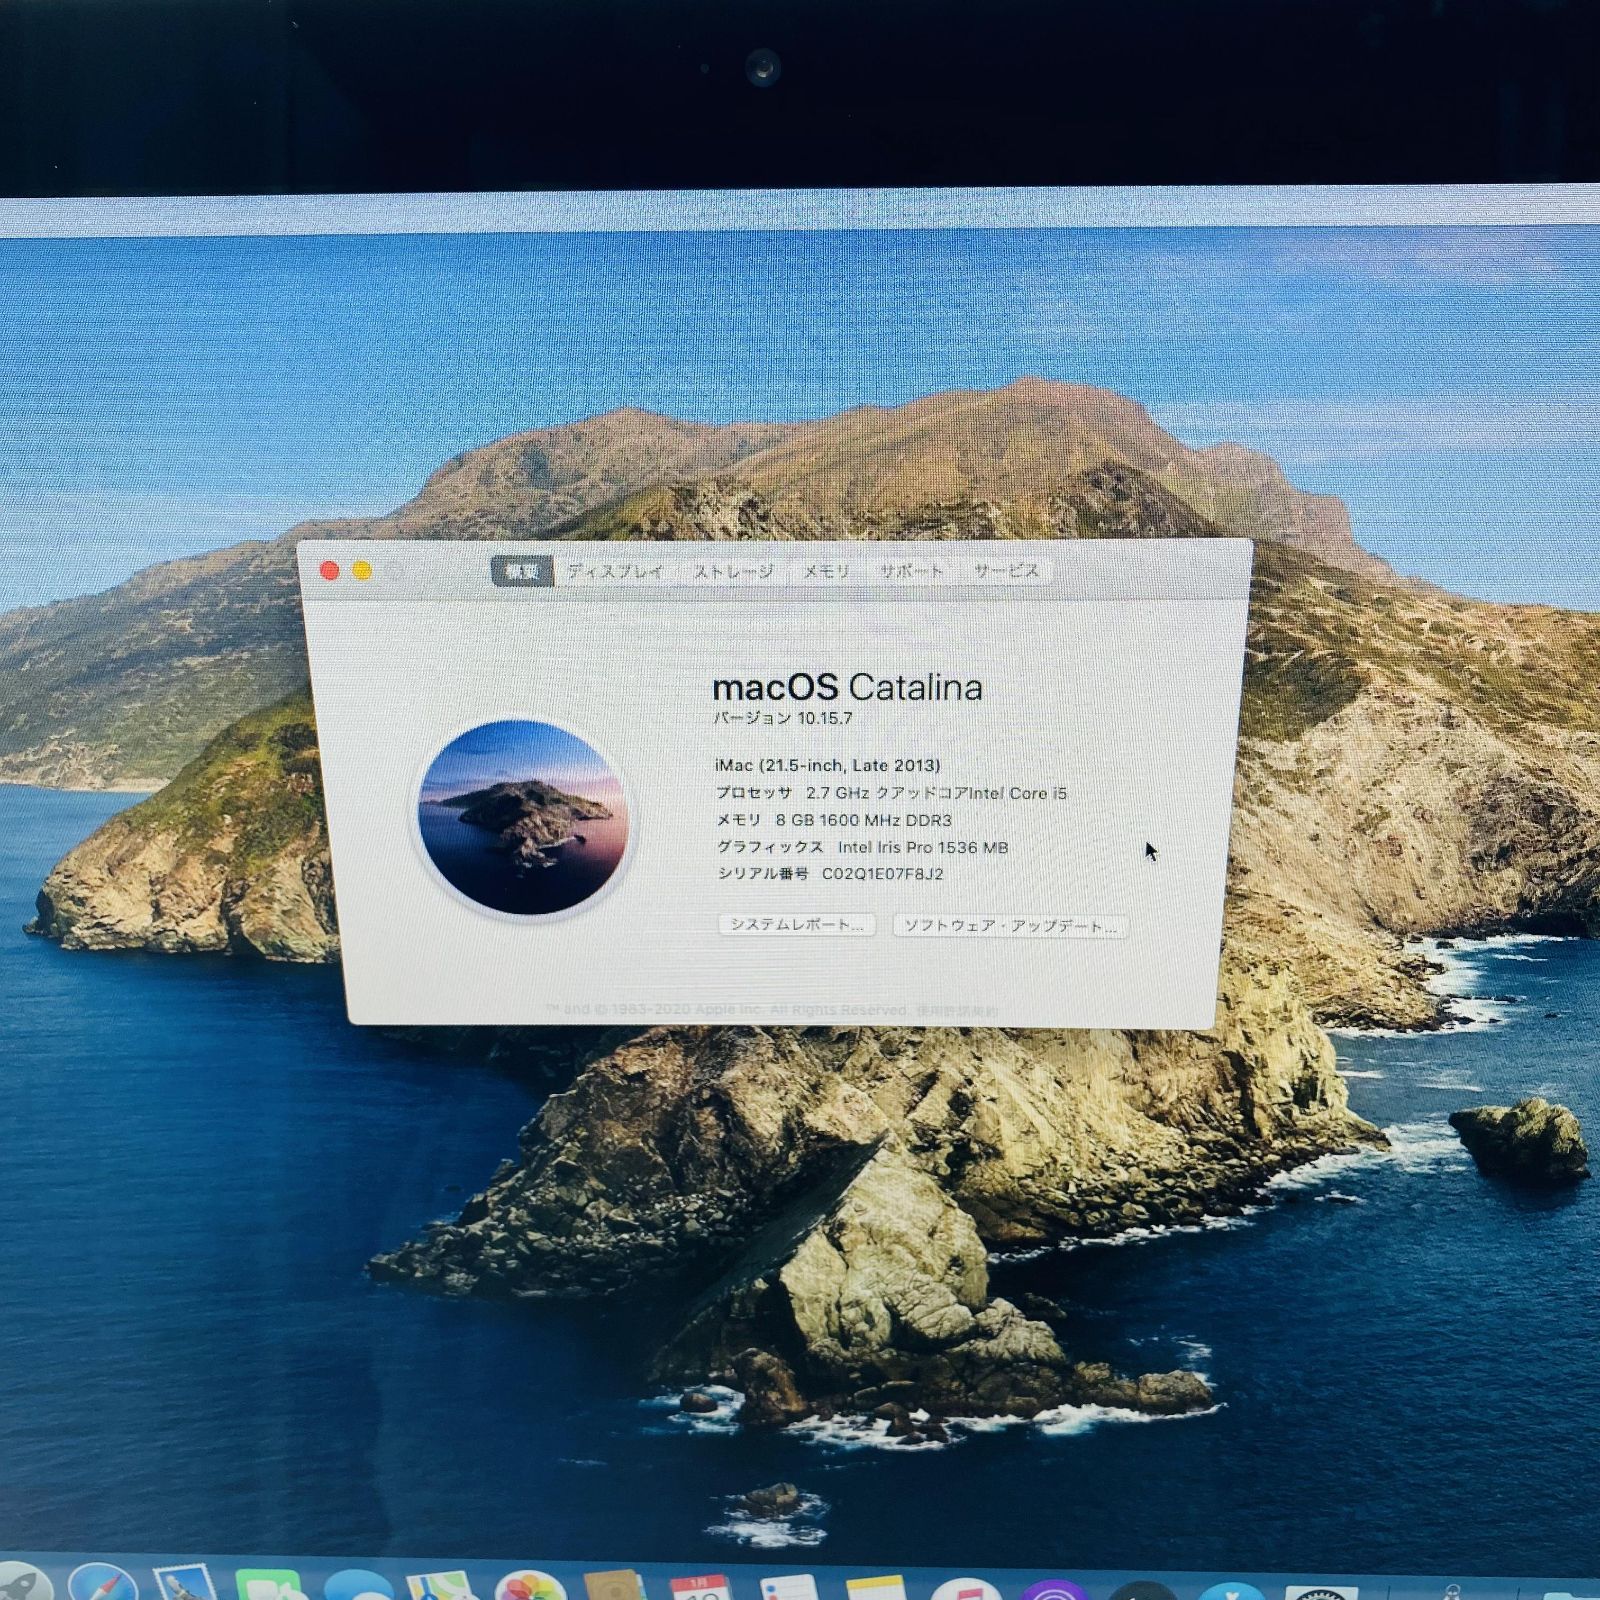Switch to the ディスプレイ tab

coord(615,571)
